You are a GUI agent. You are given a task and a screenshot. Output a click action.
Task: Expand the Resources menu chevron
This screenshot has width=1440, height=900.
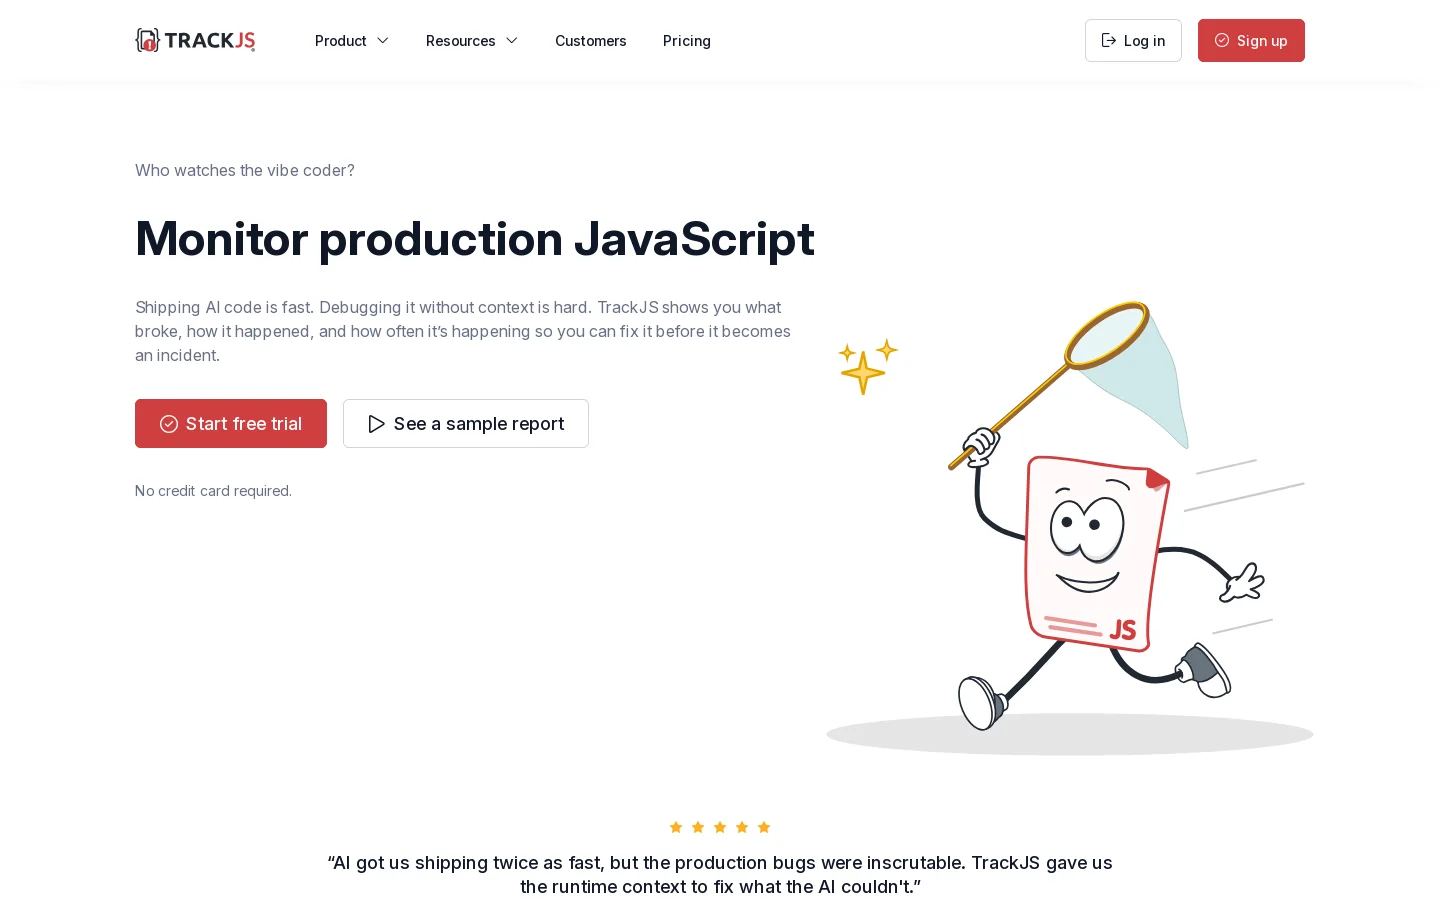tap(511, 41)
